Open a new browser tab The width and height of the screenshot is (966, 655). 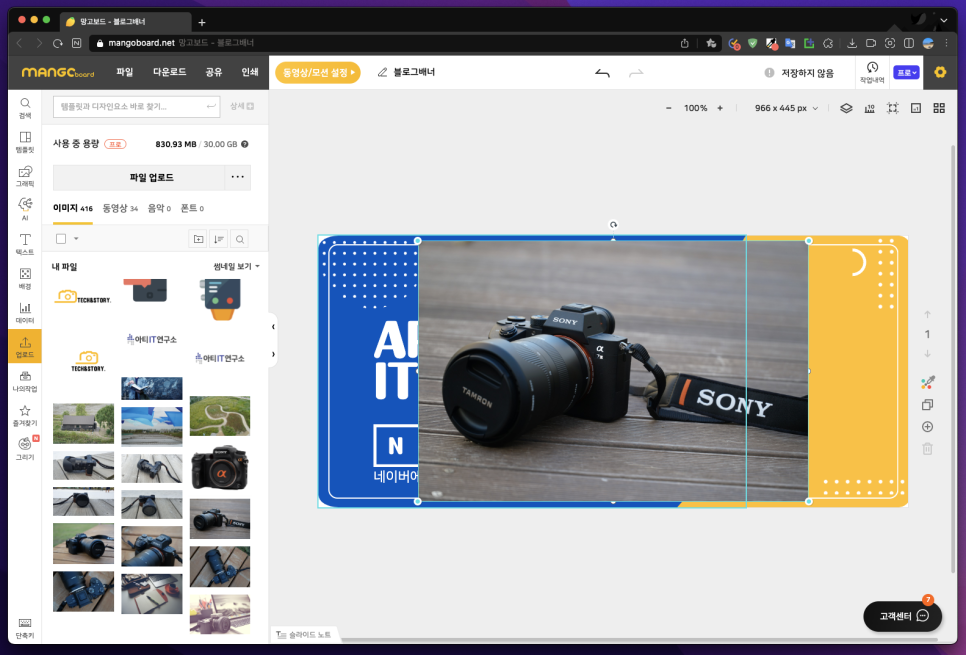click(x=201, y=22)
